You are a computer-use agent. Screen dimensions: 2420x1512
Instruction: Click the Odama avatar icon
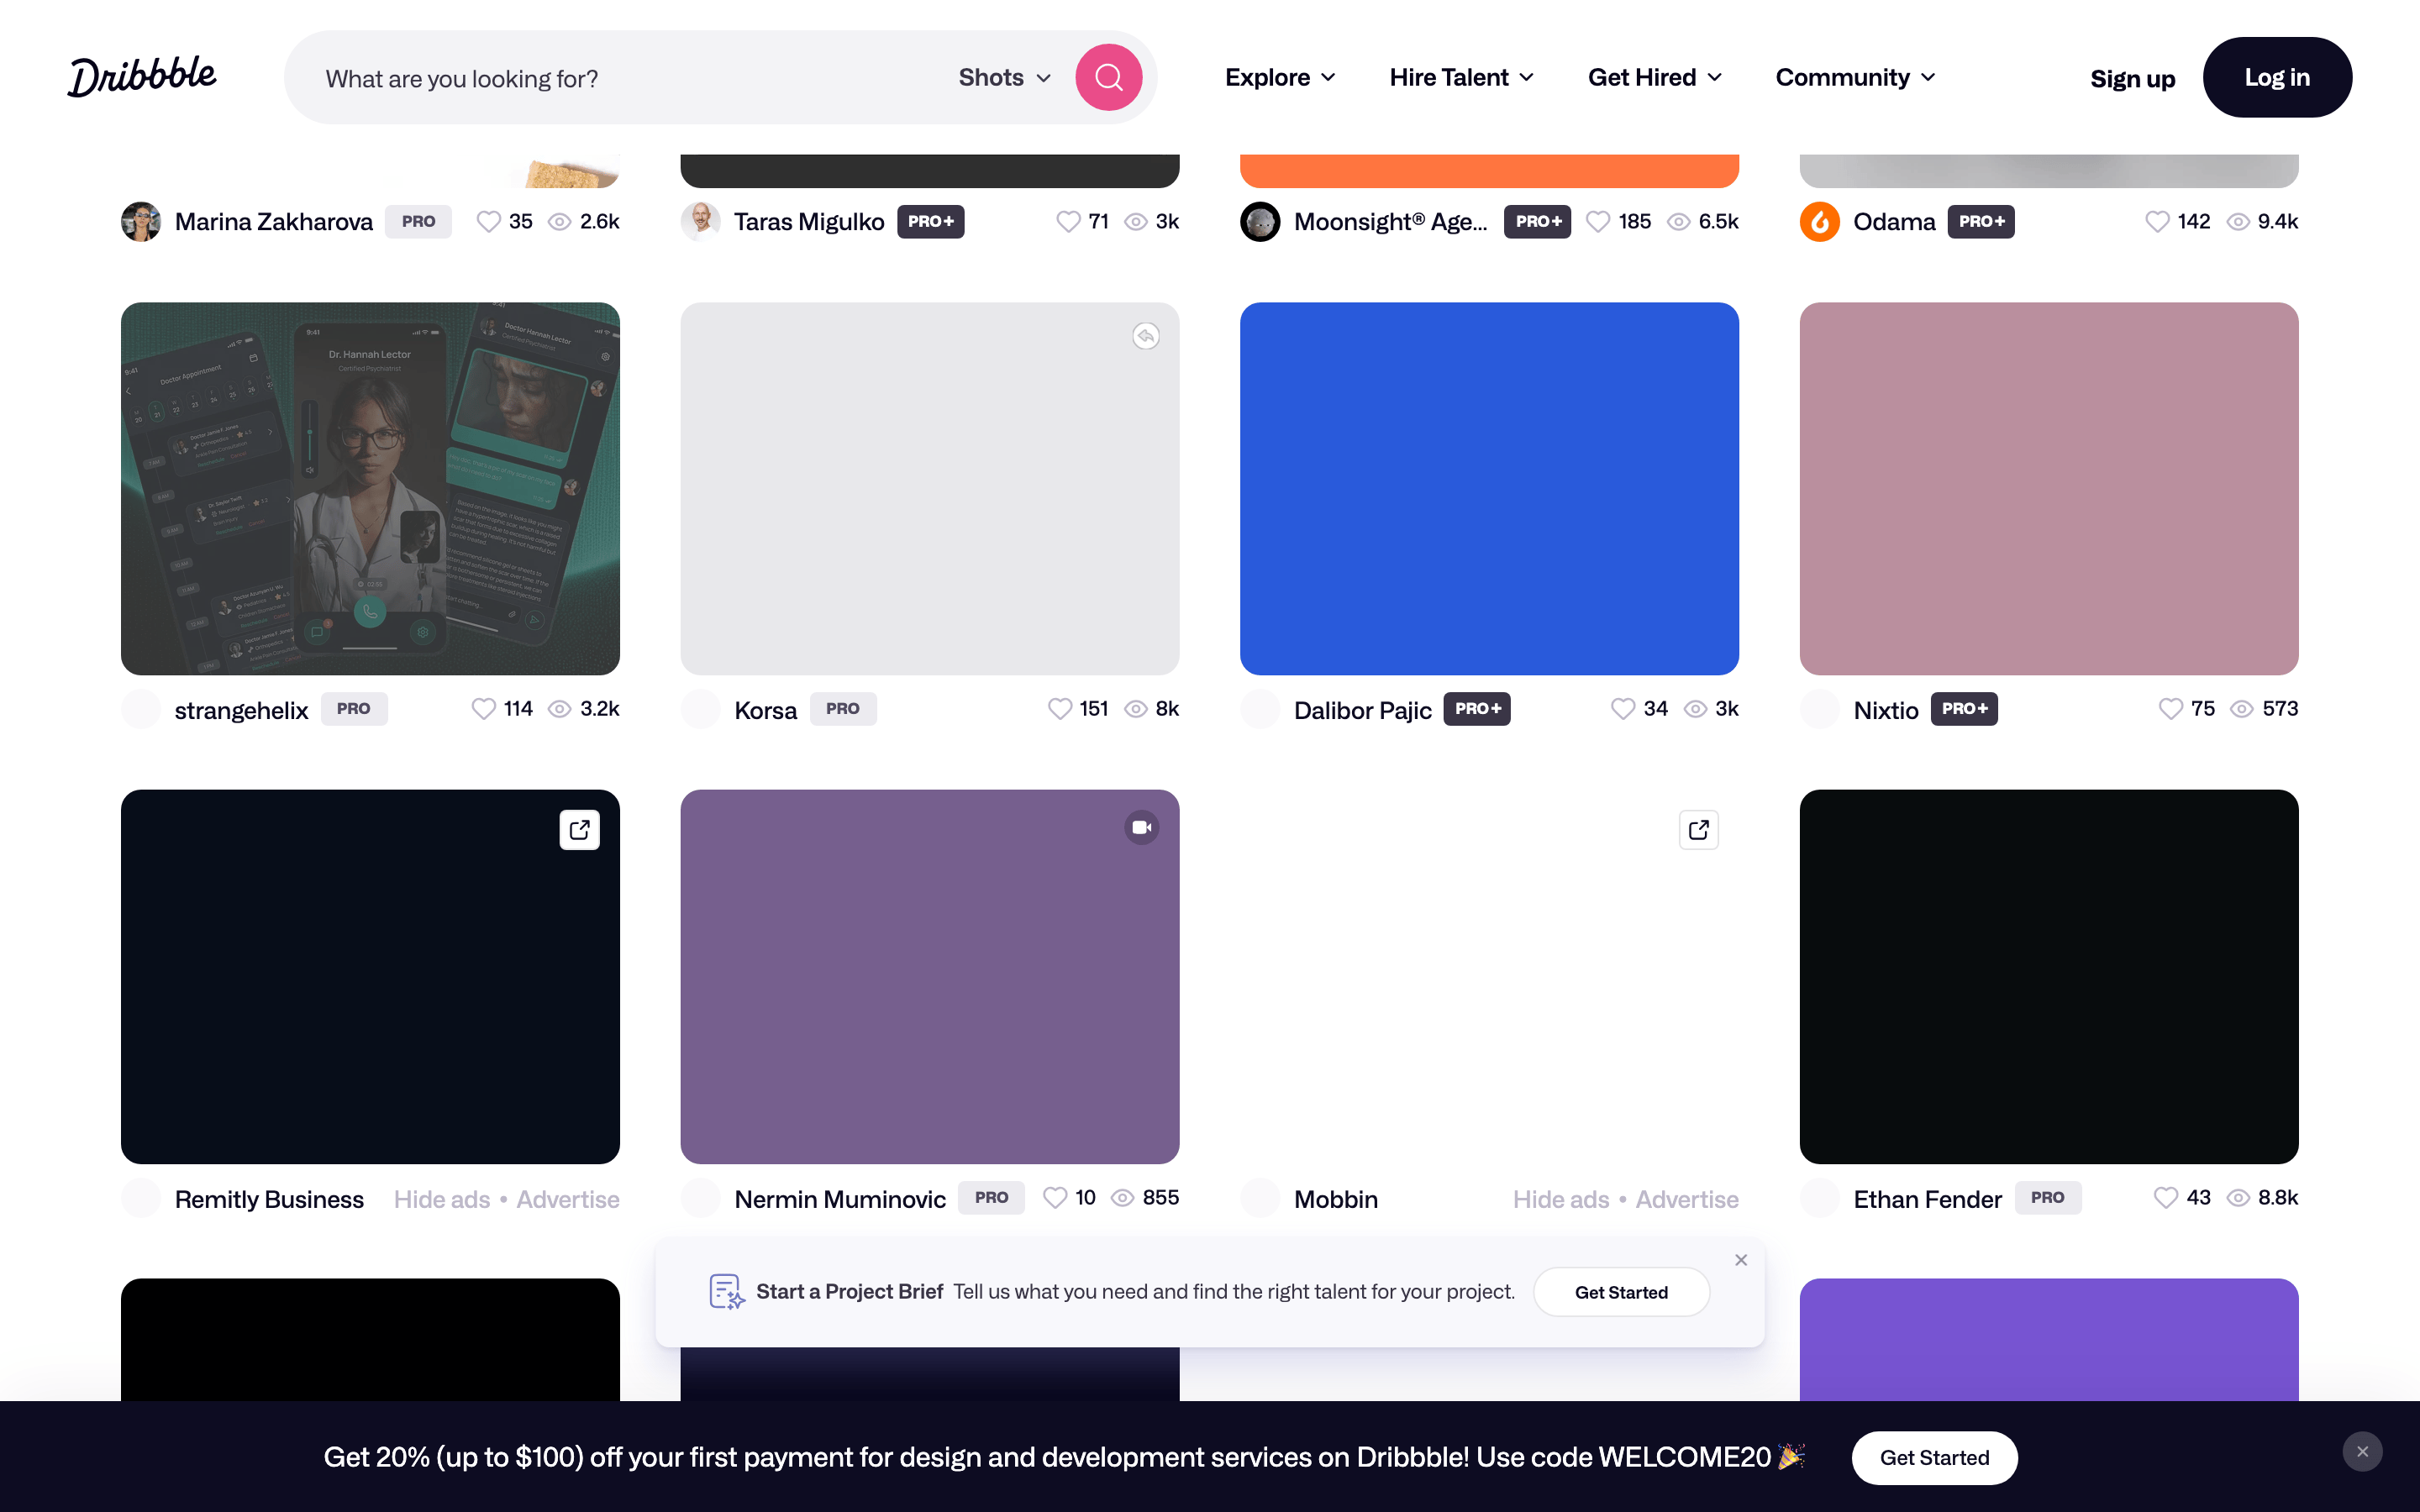[x=1819, y=221]
